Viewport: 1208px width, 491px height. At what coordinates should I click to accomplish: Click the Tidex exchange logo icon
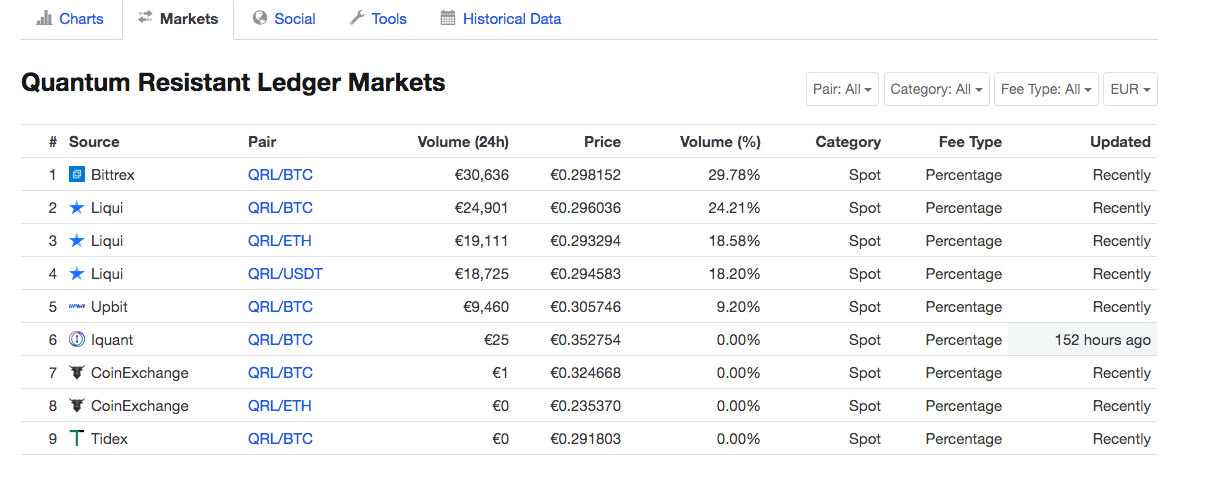[x=77, y=439]
